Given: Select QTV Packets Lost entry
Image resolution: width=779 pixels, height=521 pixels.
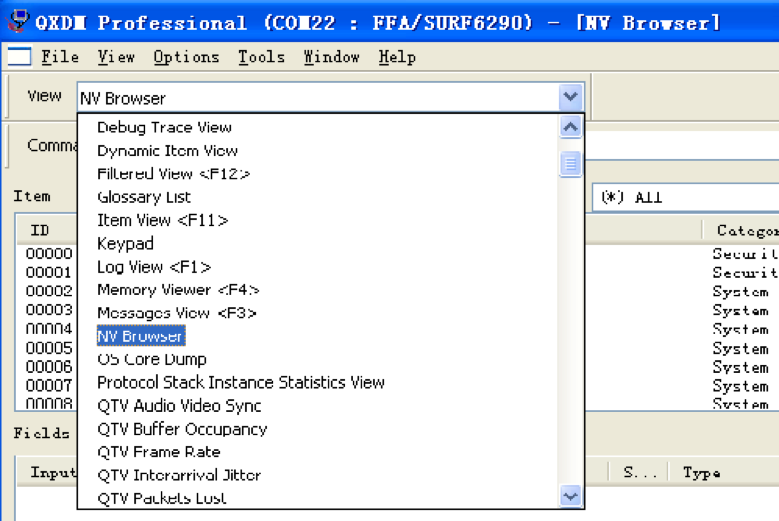Looking at the screenshot, I should coord(162,498).
